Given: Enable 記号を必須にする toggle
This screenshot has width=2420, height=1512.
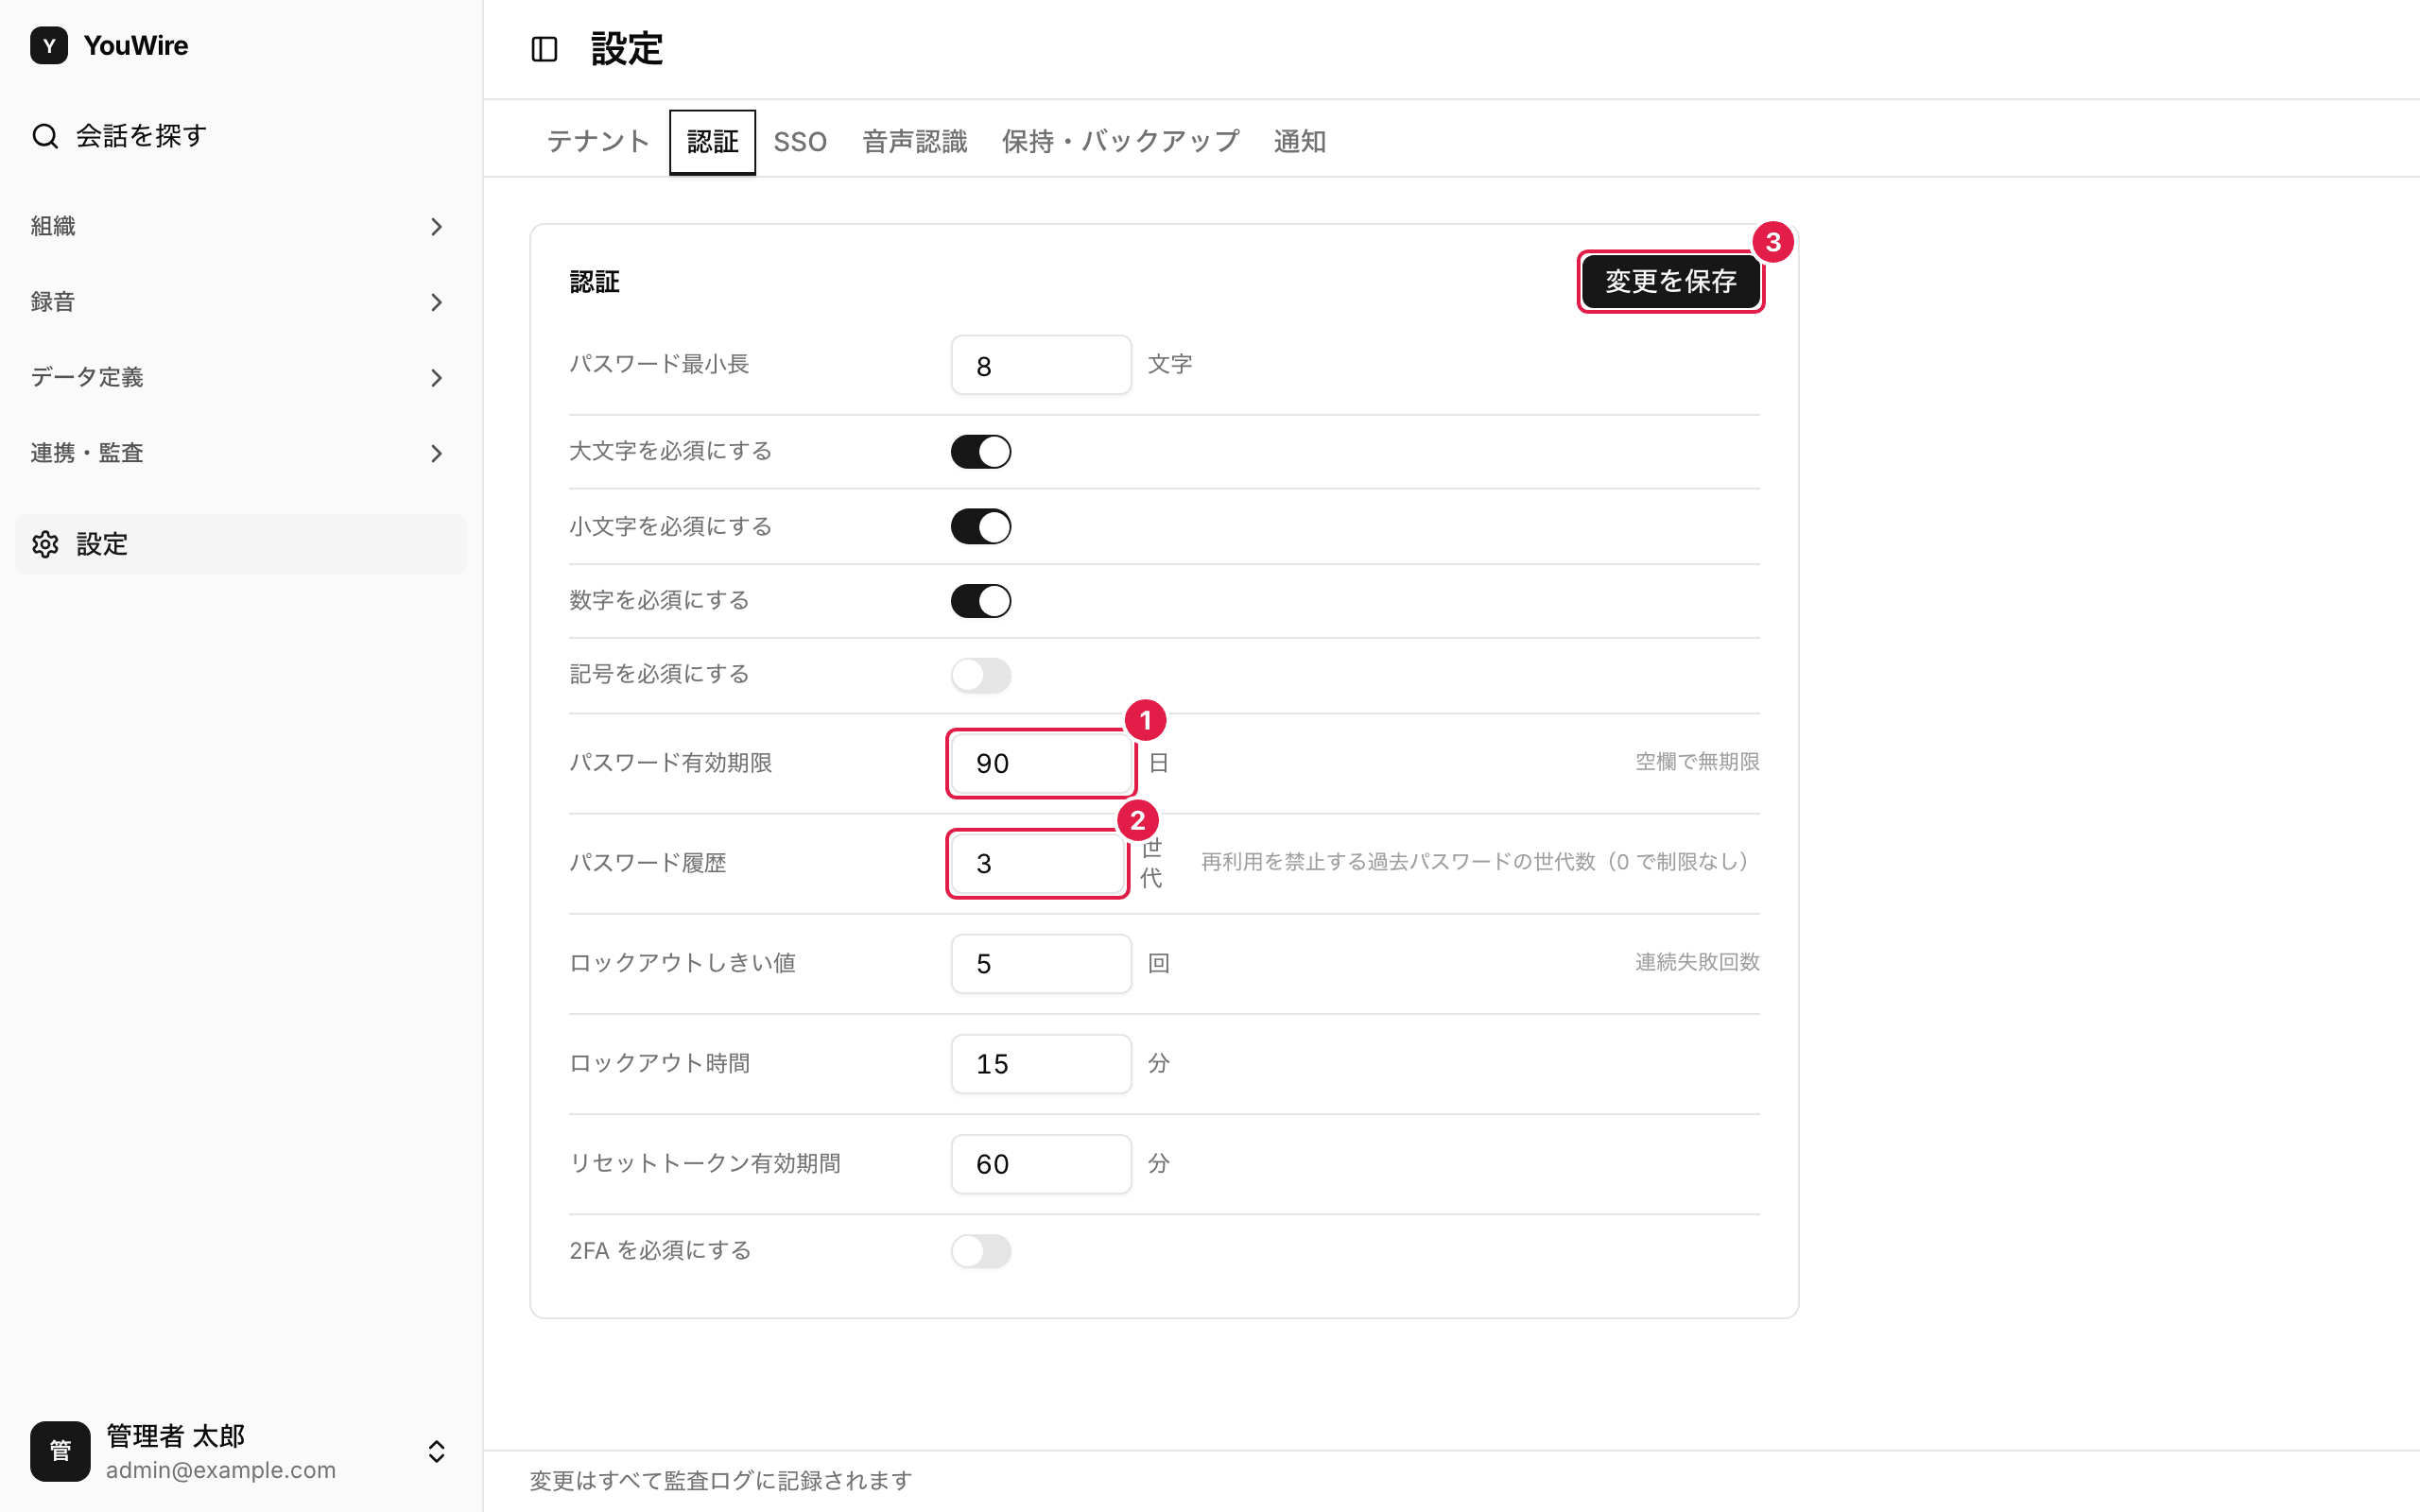Looking at the screenshot, I should tap(980, 675).
